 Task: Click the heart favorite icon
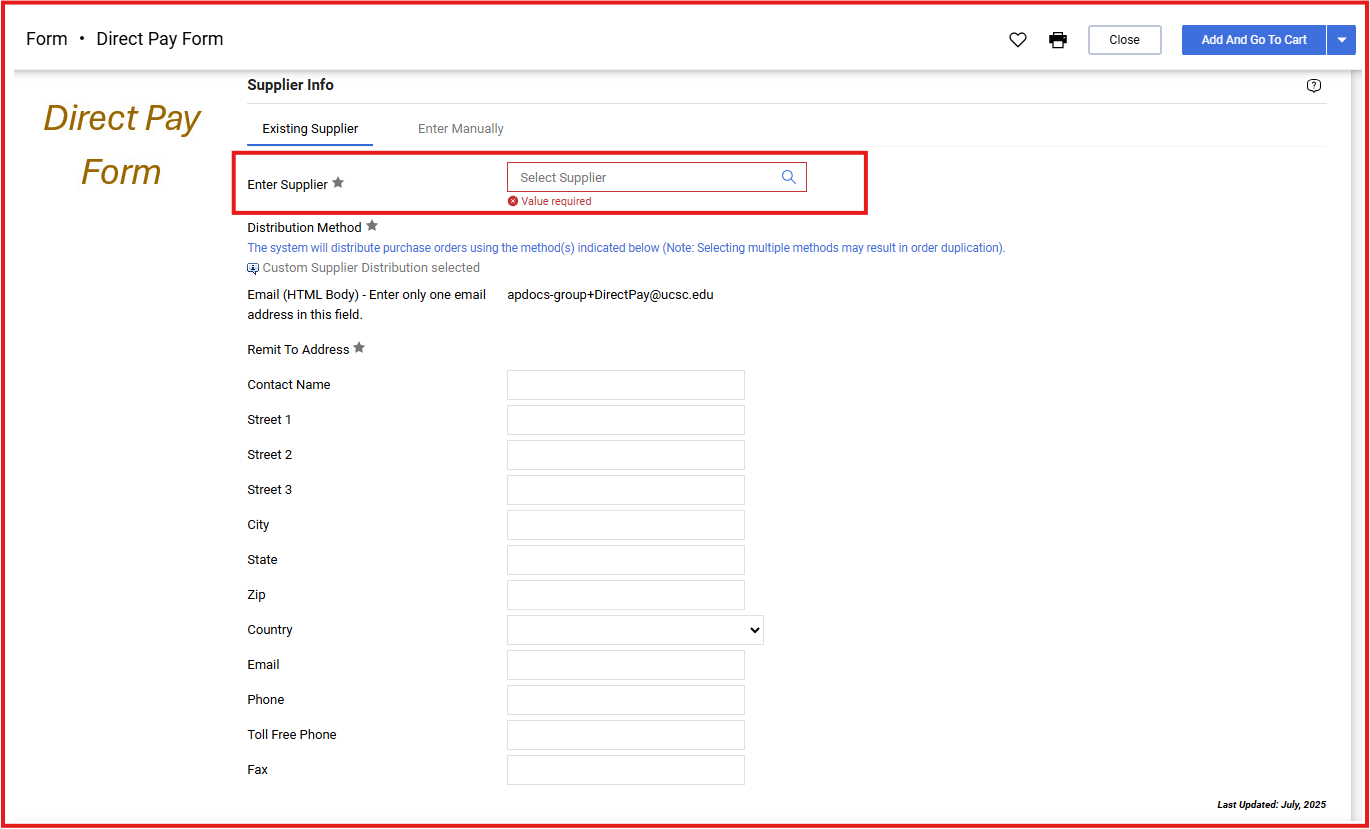pos(1018,40)
